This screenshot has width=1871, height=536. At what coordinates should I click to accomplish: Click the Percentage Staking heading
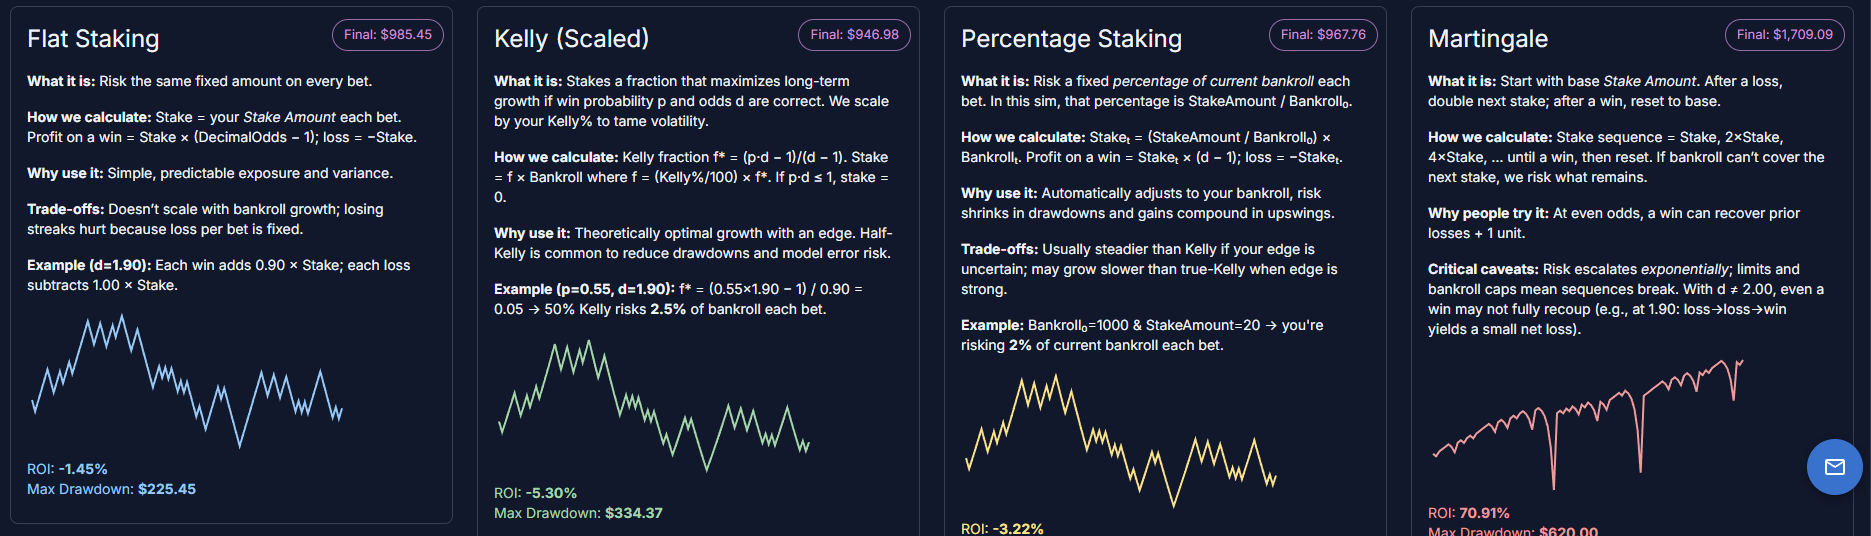pyautogui.click(x=1071, y=39)
